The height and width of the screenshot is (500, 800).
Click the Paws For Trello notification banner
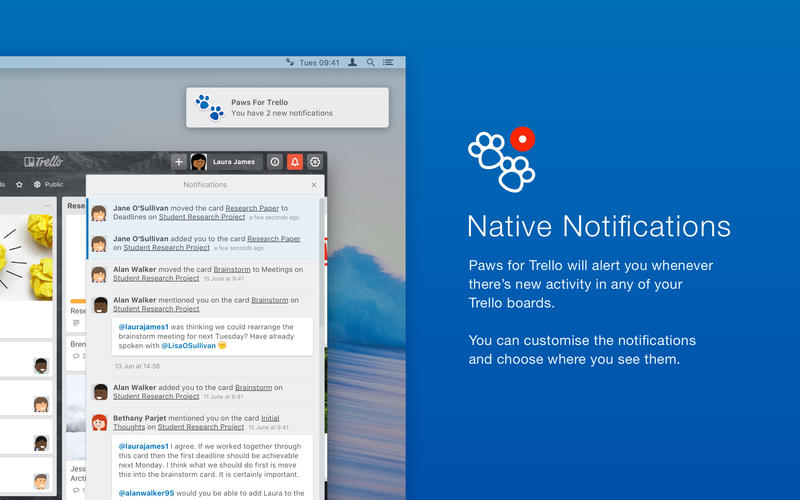287,108
